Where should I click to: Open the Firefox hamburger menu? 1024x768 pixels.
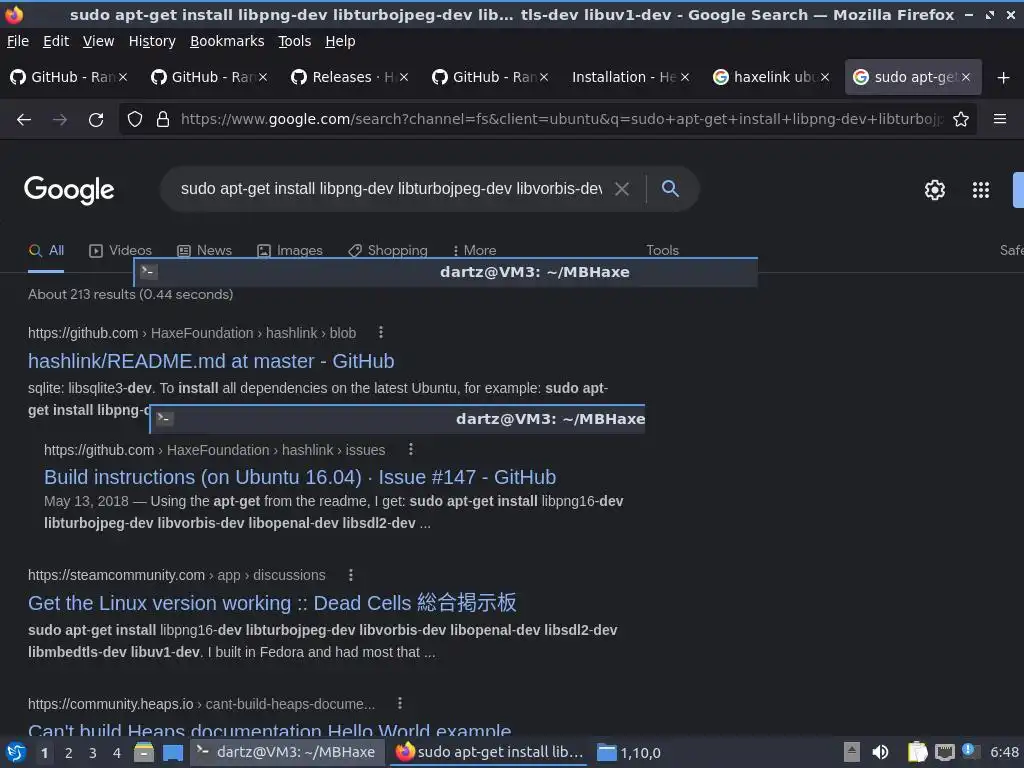(x=1000, y=119)
